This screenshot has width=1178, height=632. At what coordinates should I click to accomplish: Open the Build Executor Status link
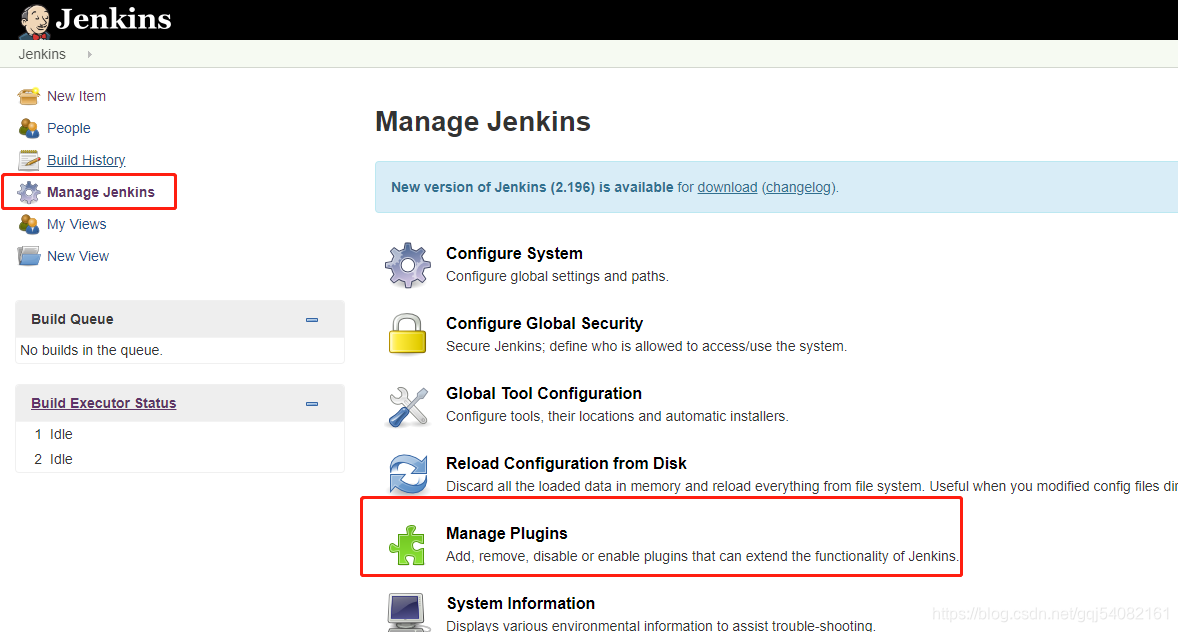[x=104, y=403]
